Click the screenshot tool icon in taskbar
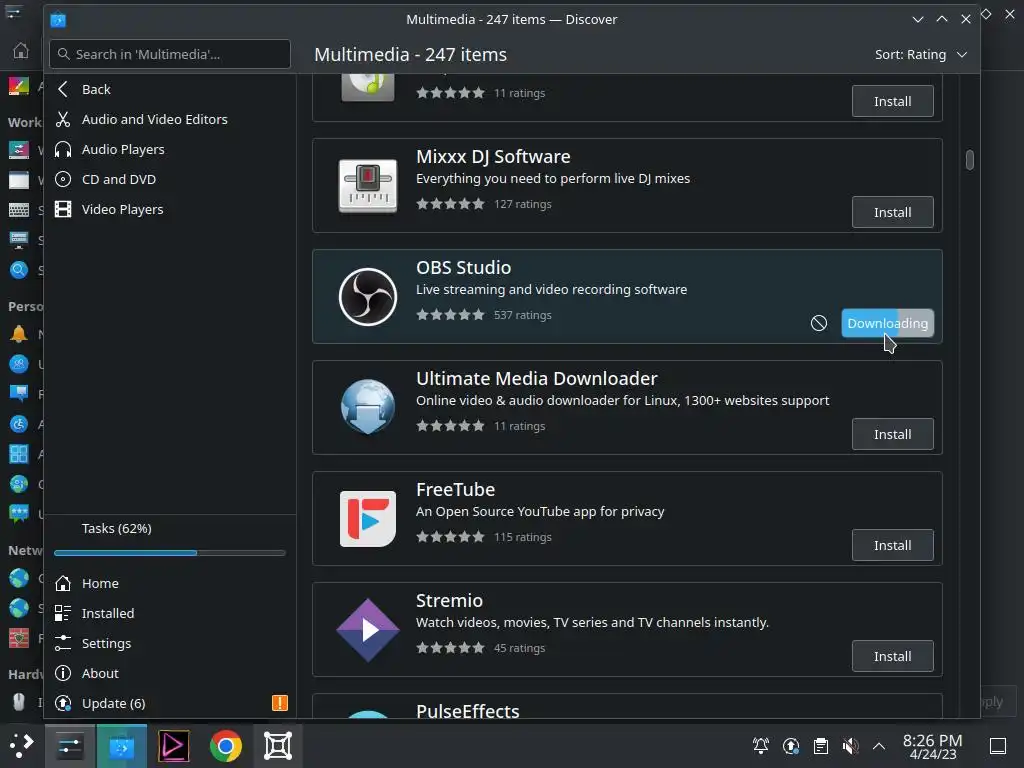The height and width of the screenshot is (768, 1024). (x=278, y=746)
